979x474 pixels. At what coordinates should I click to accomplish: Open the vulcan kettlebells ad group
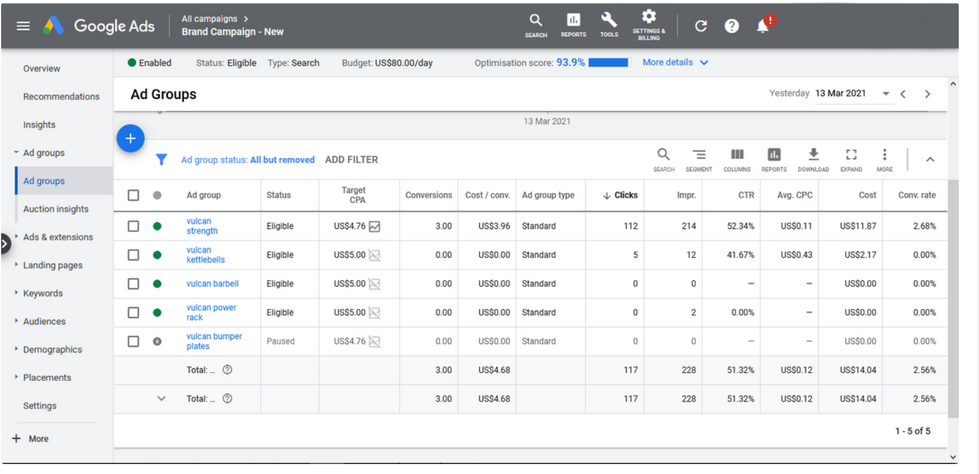(x=206, y=255)
